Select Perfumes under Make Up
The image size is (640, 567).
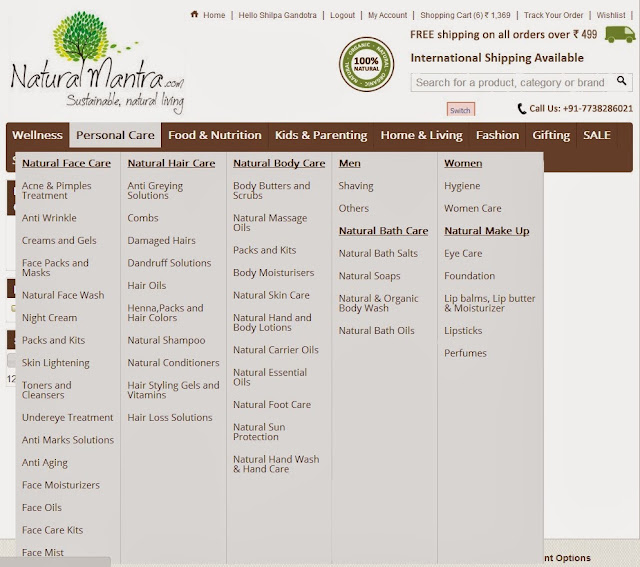click(x=465, y=353)
